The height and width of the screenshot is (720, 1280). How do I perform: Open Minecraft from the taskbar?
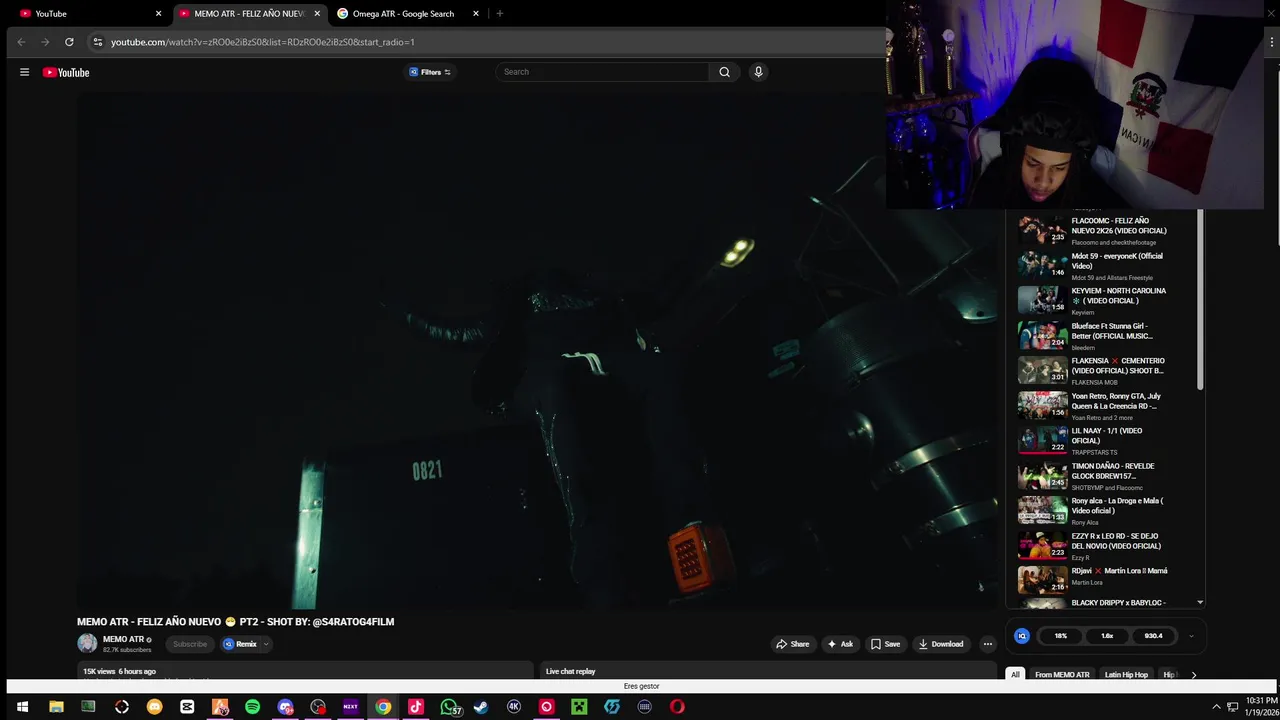[579, 707]
